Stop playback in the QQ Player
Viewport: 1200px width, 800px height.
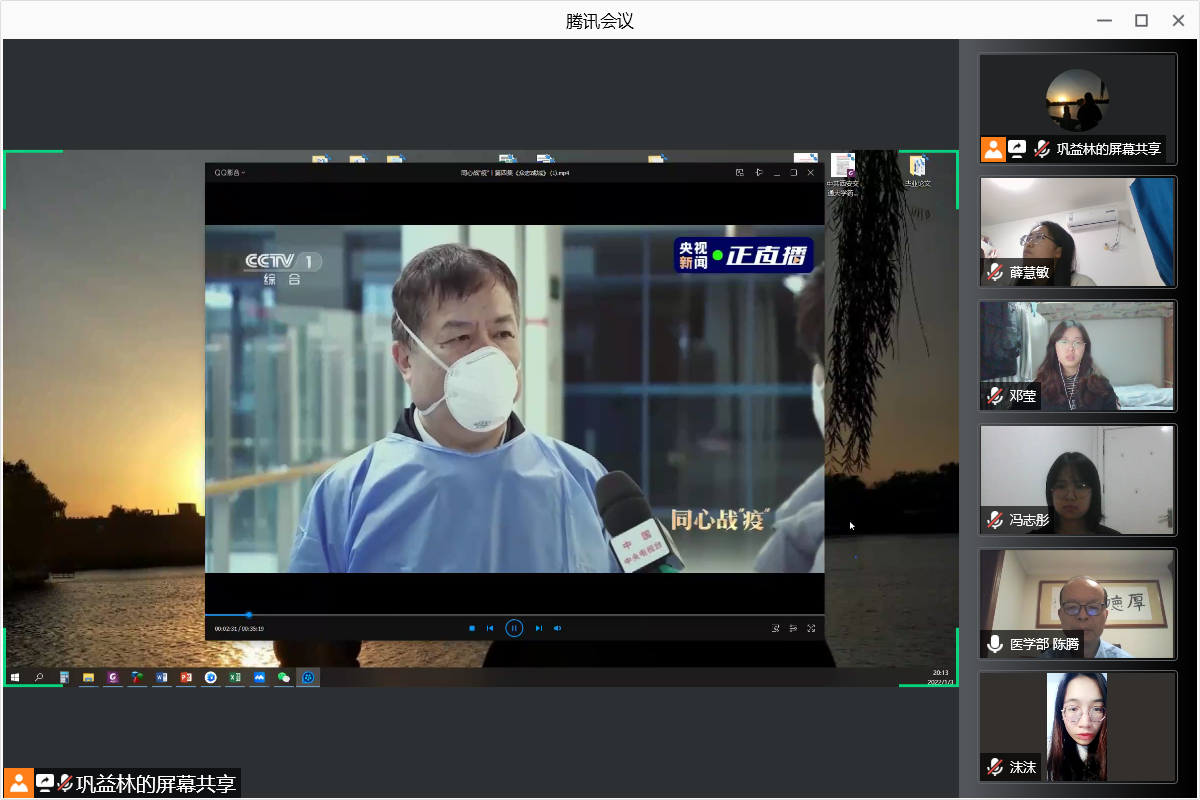(x=472, y=628)
